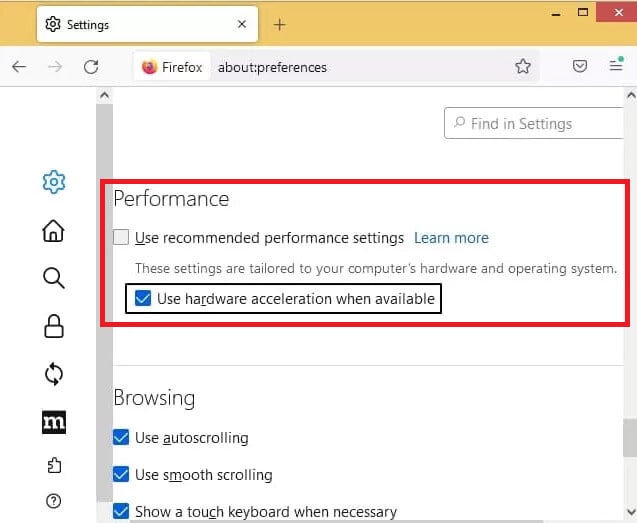637x523 pixels.
Task: Uncheck Use hardware acceleration when available
Action: [143, 298]
